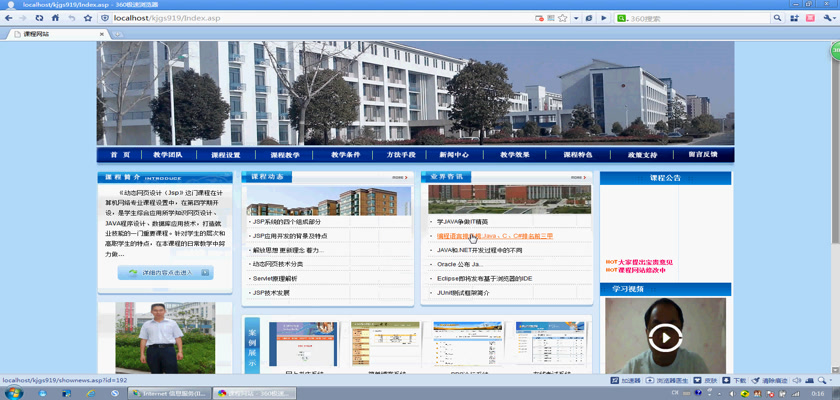
Task: Open the 下载 download manager in status bar
Action: [x=735, y=381]
